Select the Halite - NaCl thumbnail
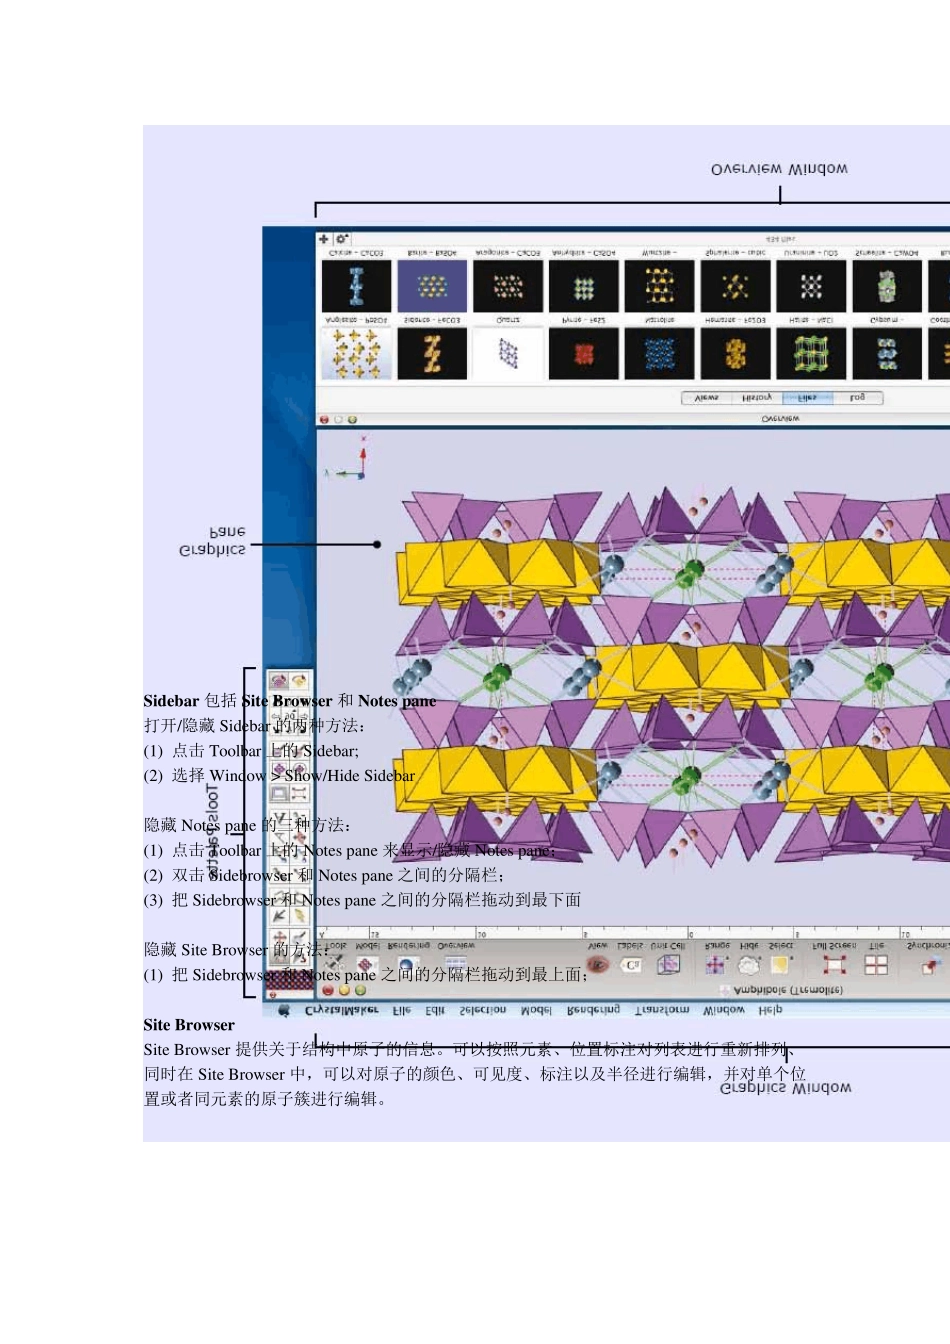950x1344 pixels. pyautogui.click(x=811, y=353)
